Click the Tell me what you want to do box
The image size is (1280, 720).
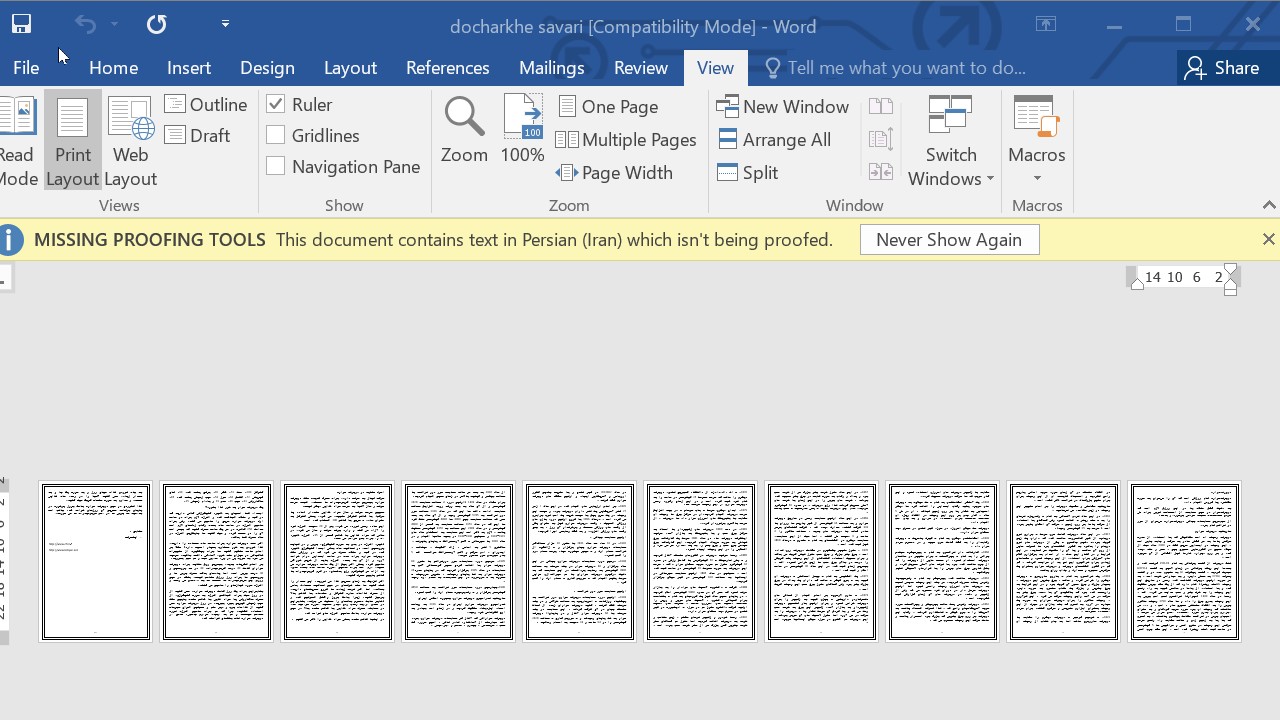895,68
